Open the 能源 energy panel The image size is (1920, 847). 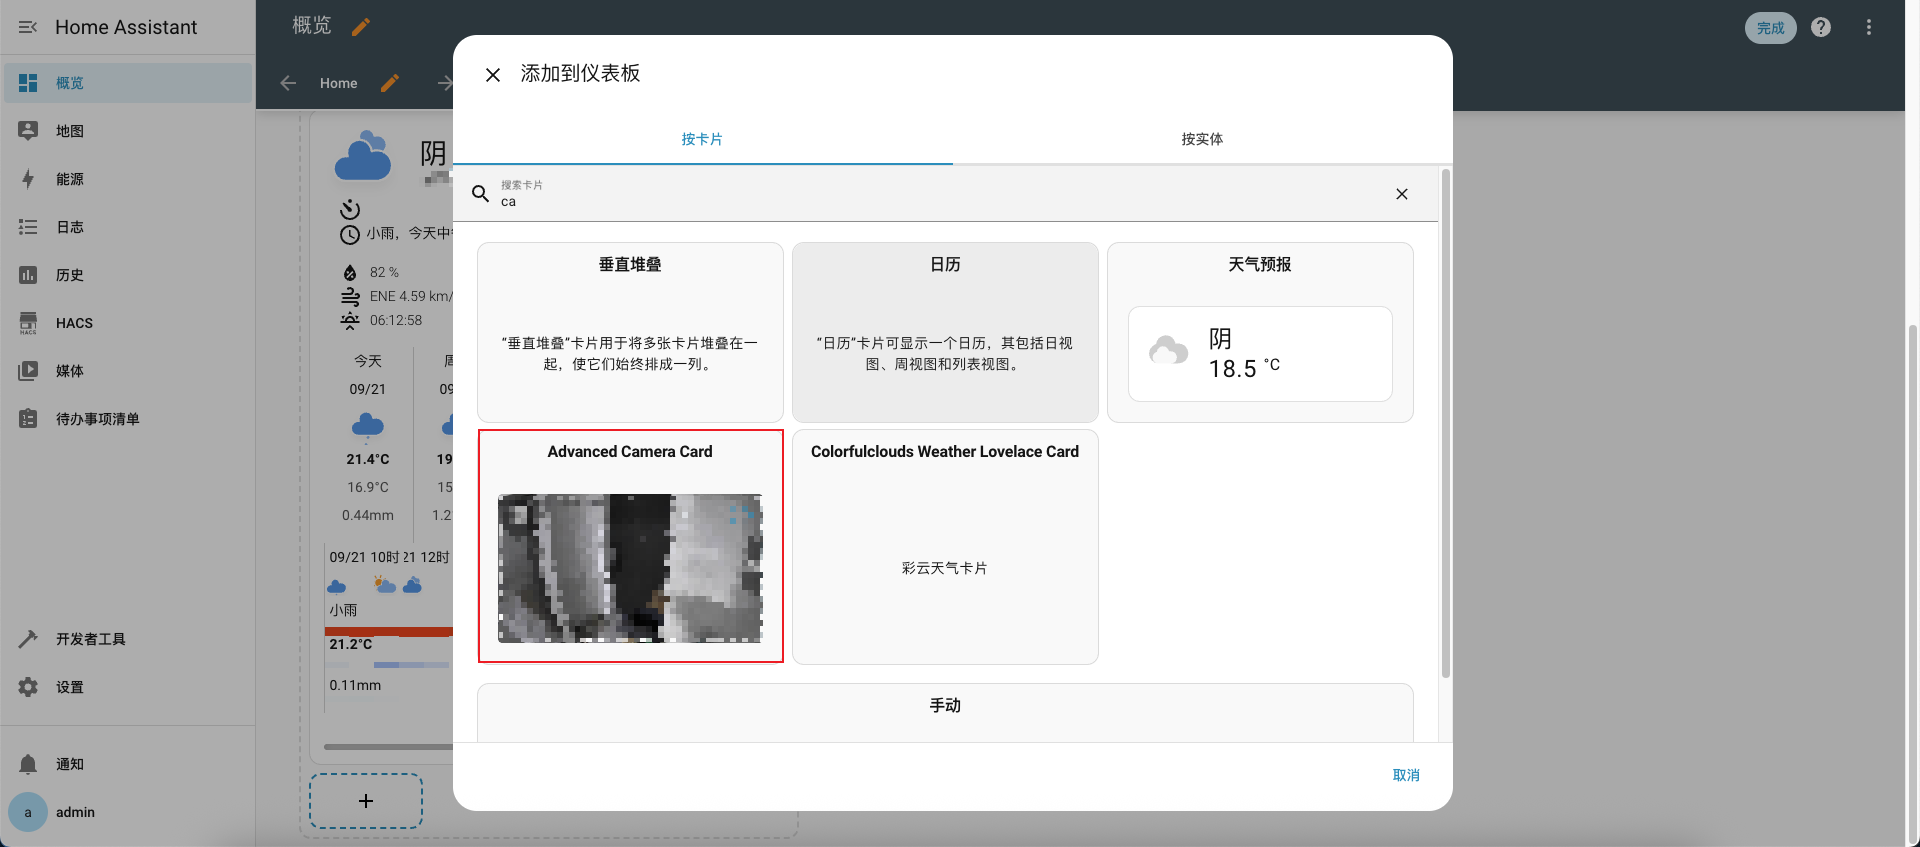pyautogui.click(x=70, y=179)
